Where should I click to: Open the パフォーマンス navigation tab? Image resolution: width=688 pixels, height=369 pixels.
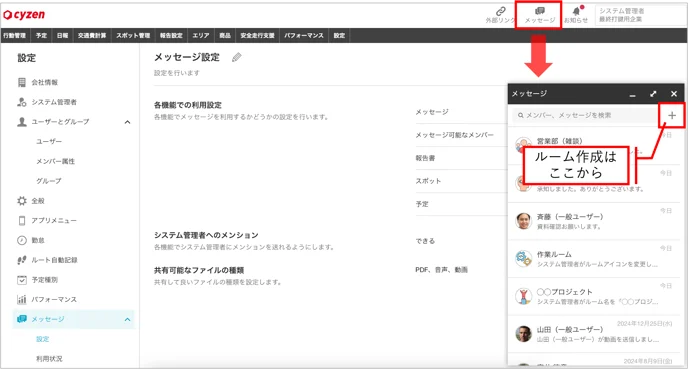[x=304, y=36]
